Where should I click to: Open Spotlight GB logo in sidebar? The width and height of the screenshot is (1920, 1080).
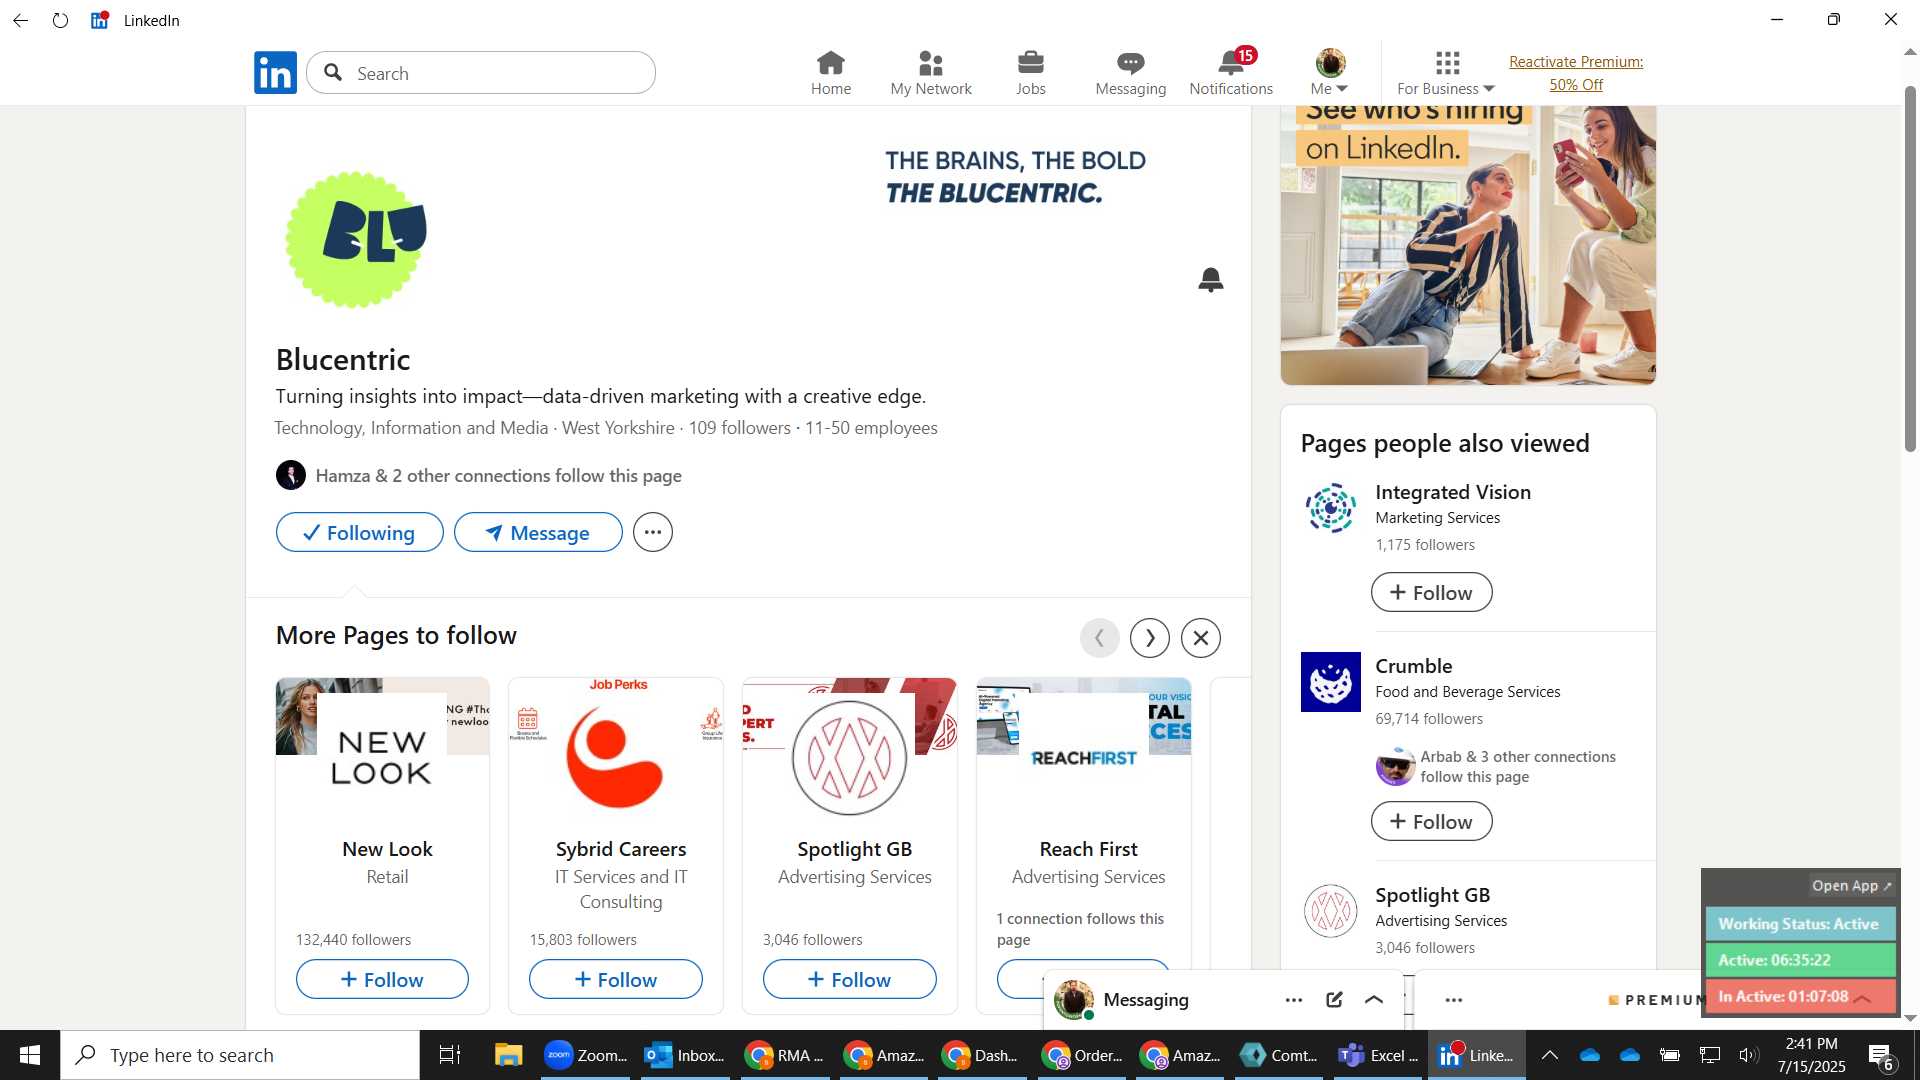tap(1331, 911)
